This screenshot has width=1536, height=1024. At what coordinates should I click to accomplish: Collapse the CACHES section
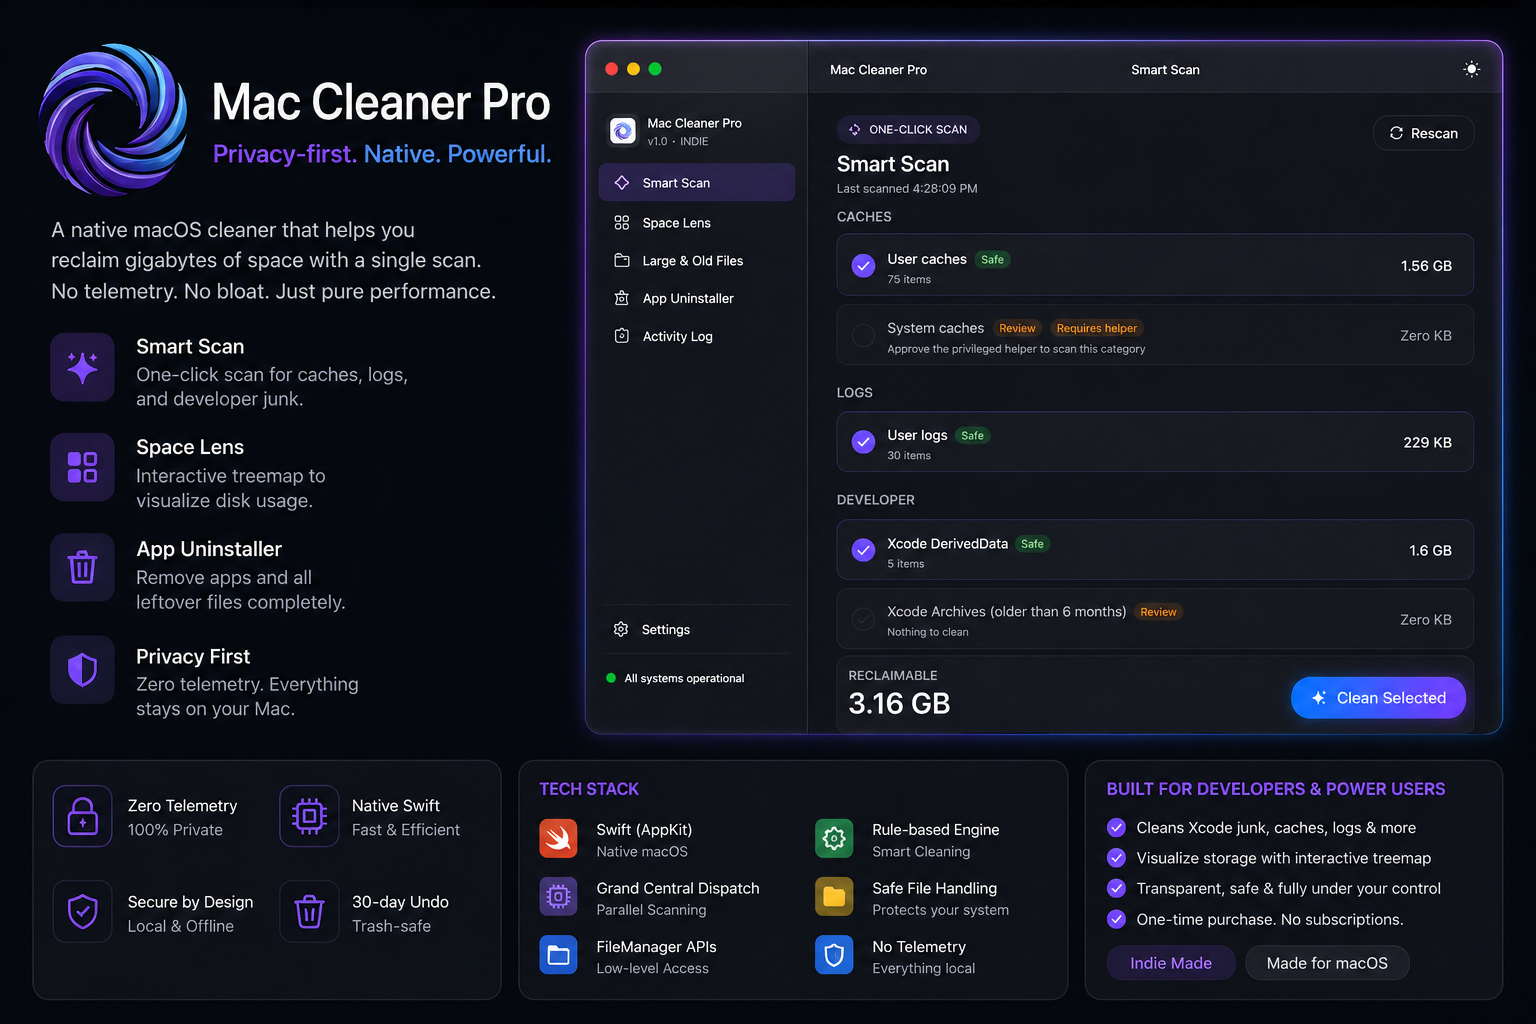pos(863,216)
